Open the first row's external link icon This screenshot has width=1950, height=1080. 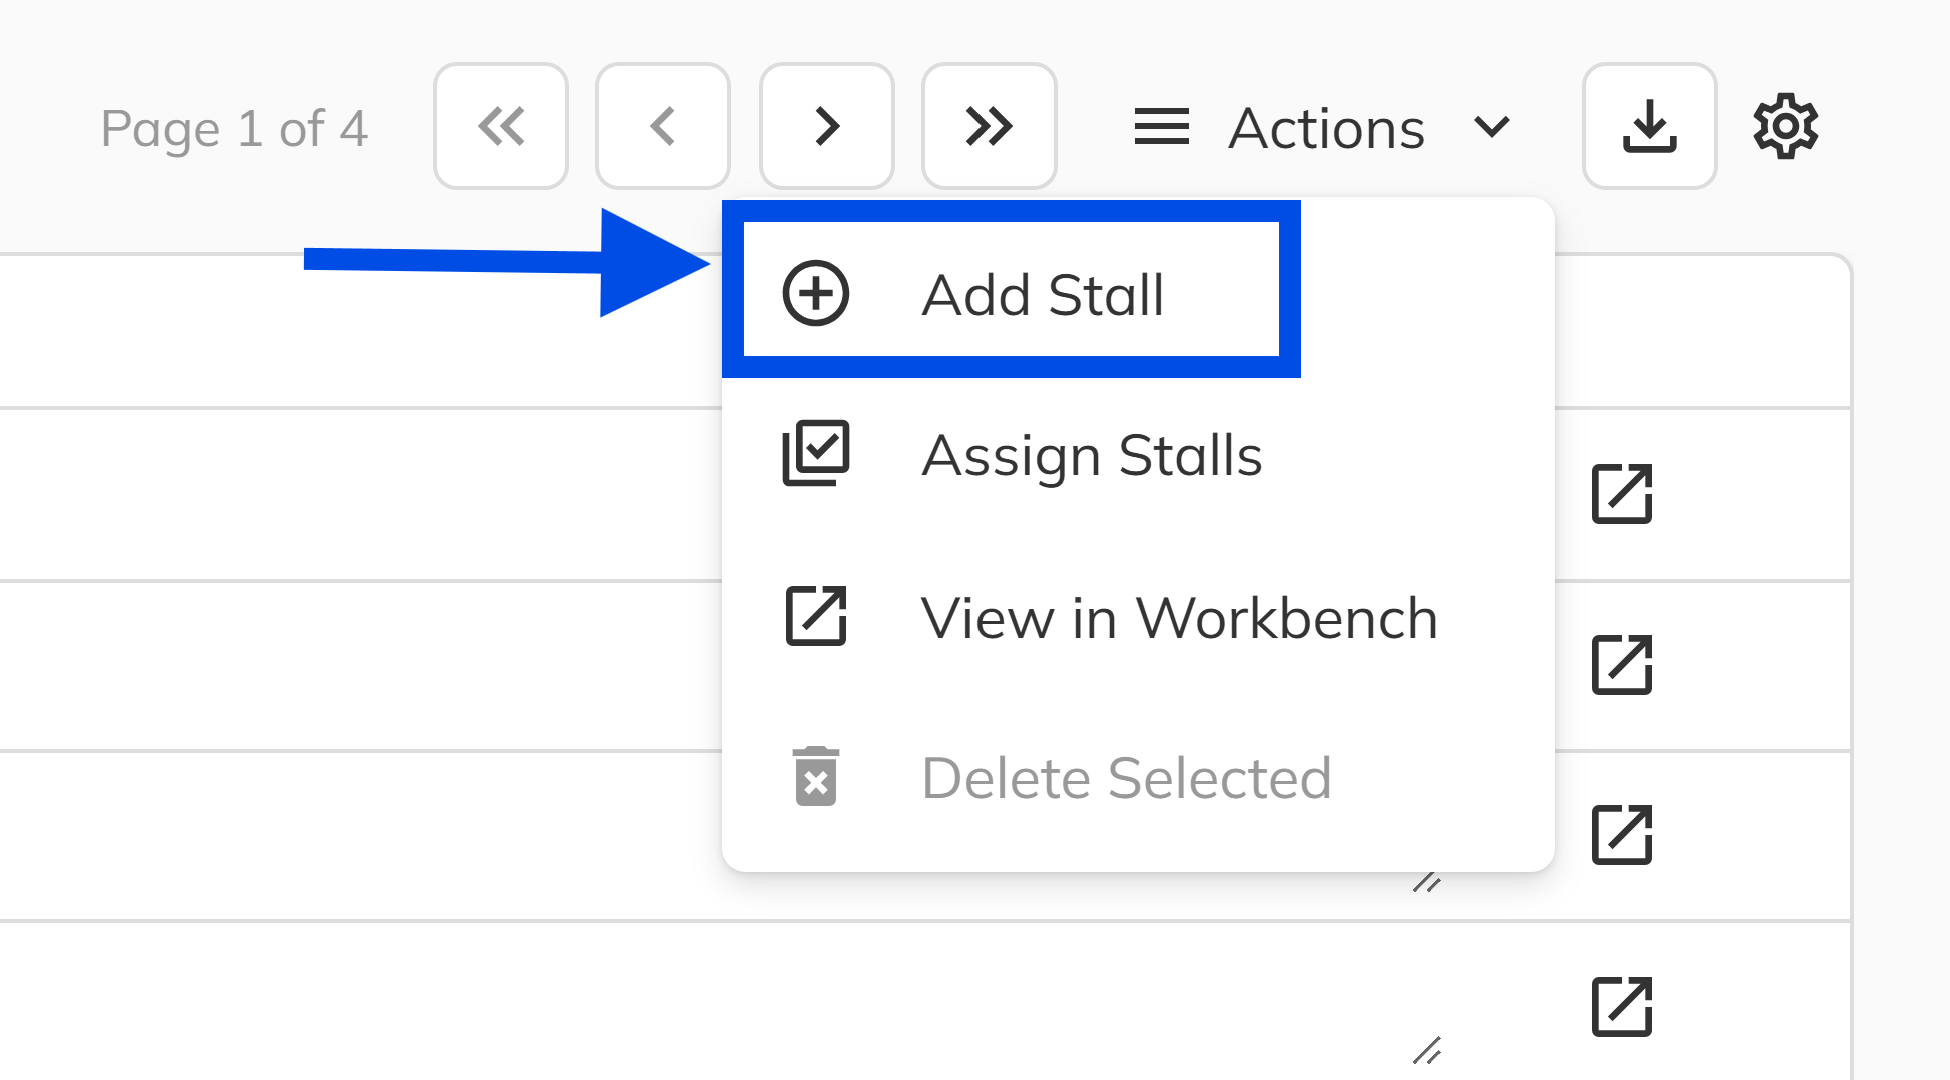[1621, 495]
